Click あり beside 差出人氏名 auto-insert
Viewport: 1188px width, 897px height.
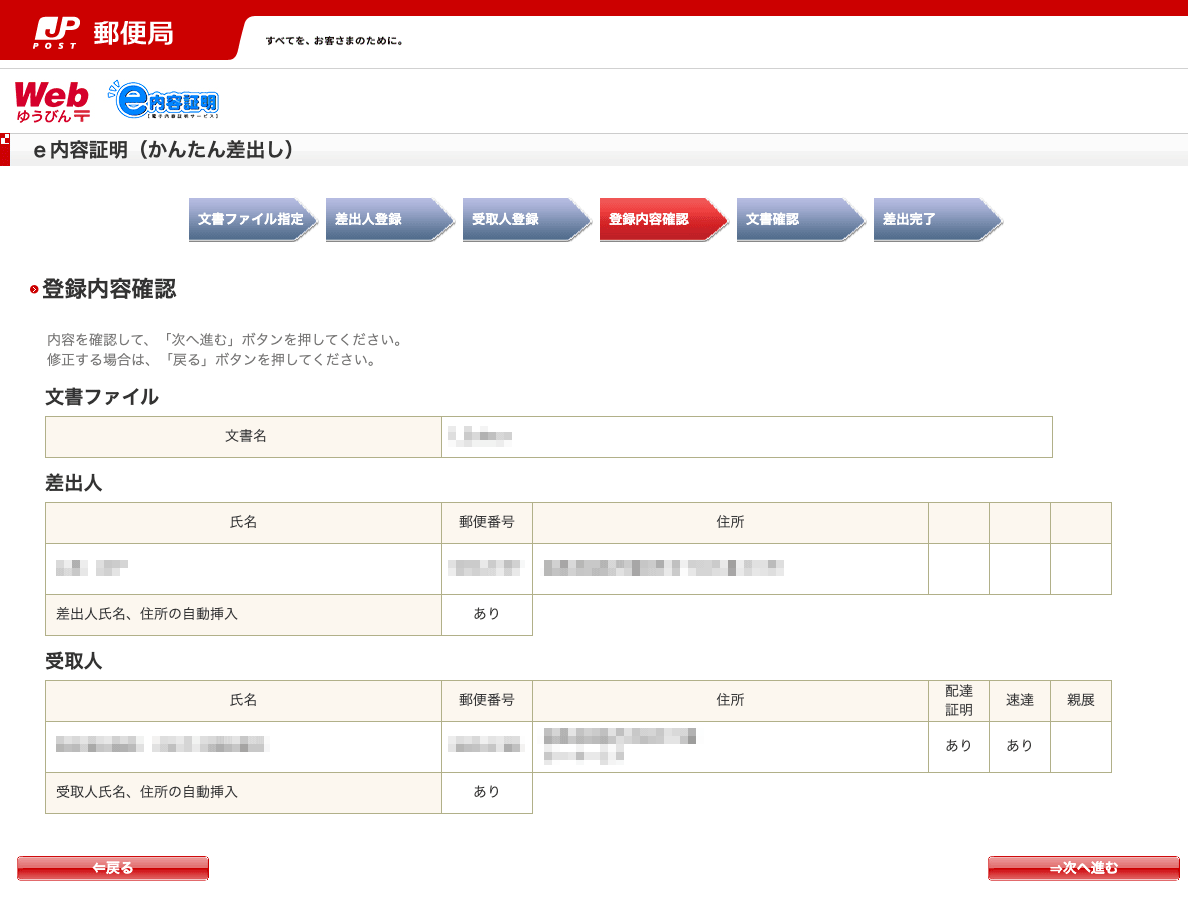(x=486, y=614)
